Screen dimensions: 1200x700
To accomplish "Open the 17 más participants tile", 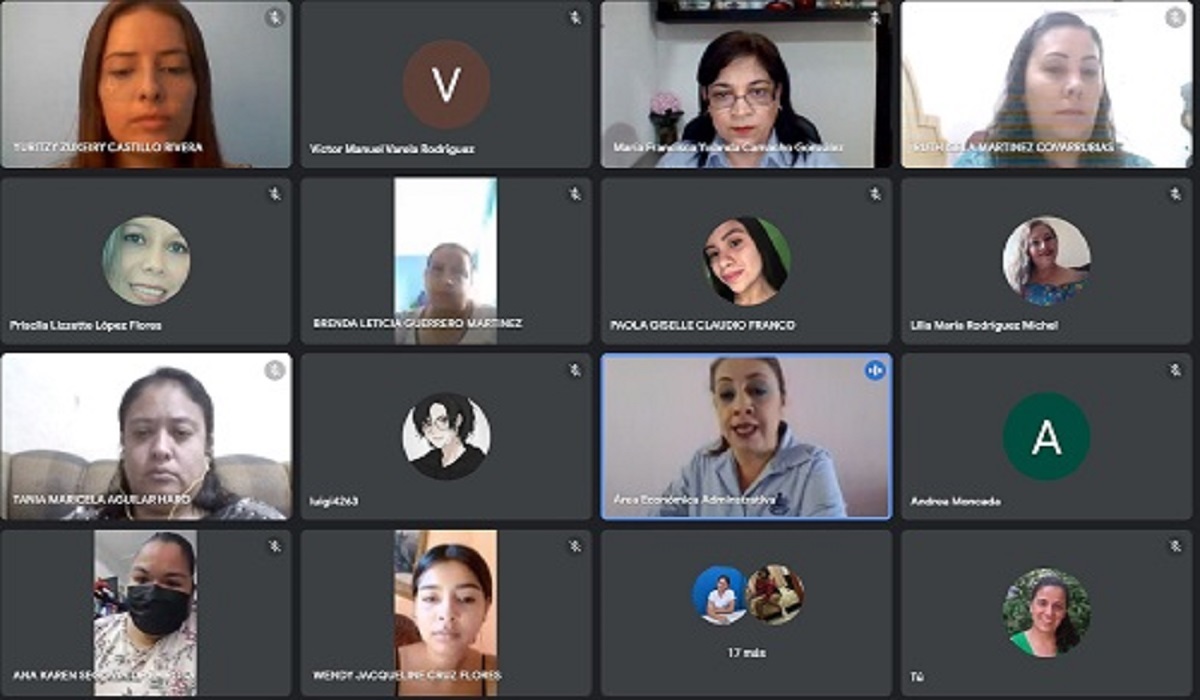I will tap(746, 613).
